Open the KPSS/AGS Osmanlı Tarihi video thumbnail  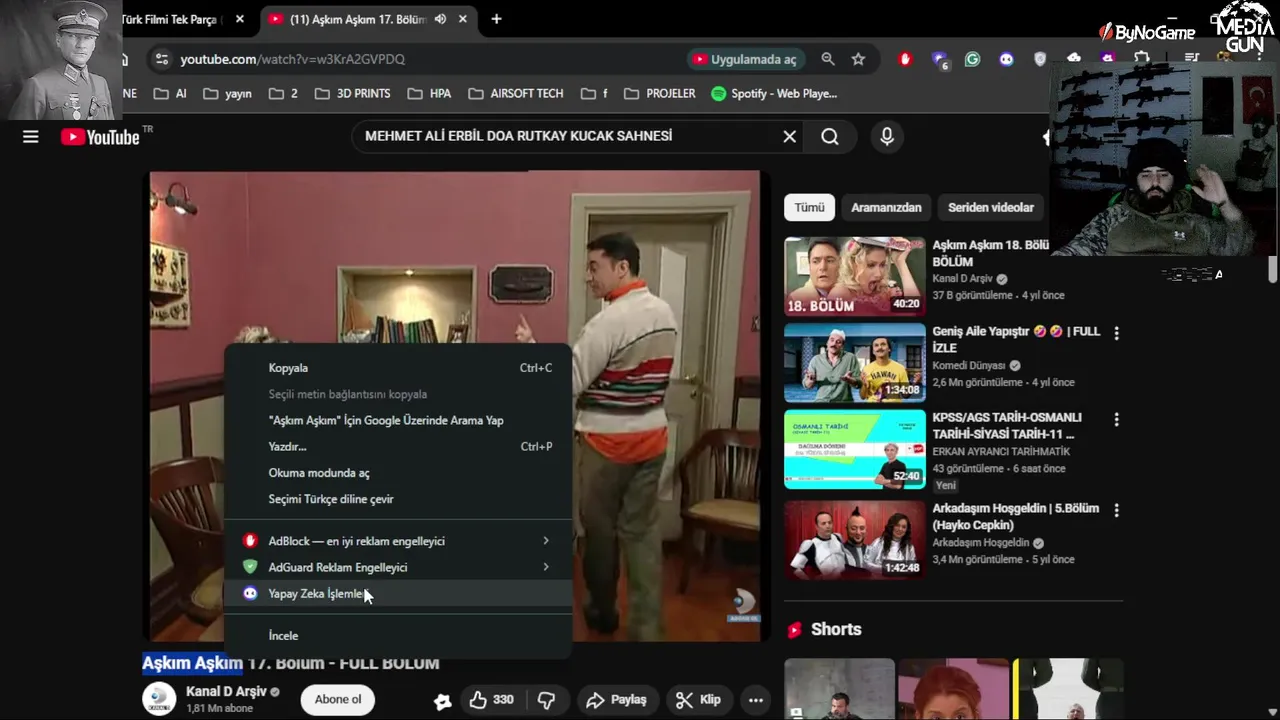pyautogui.click(x=855, y=449)
